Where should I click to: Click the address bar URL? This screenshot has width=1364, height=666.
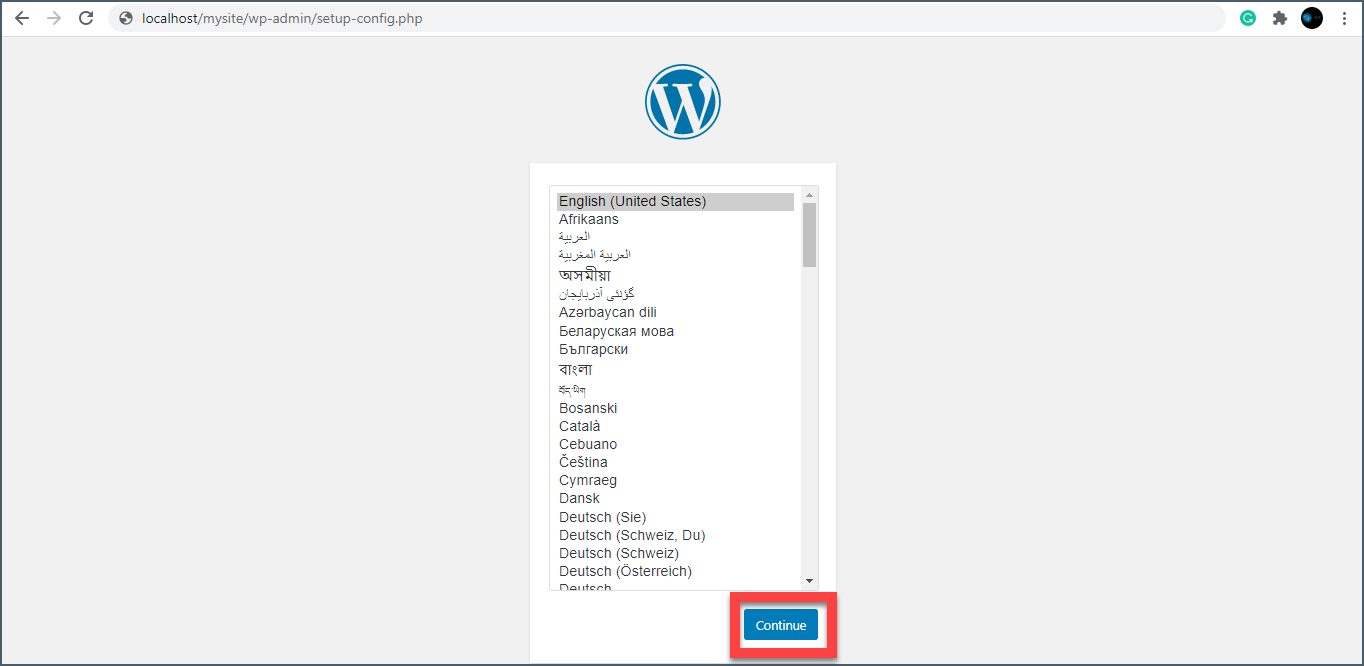click(x=282, y=18)
